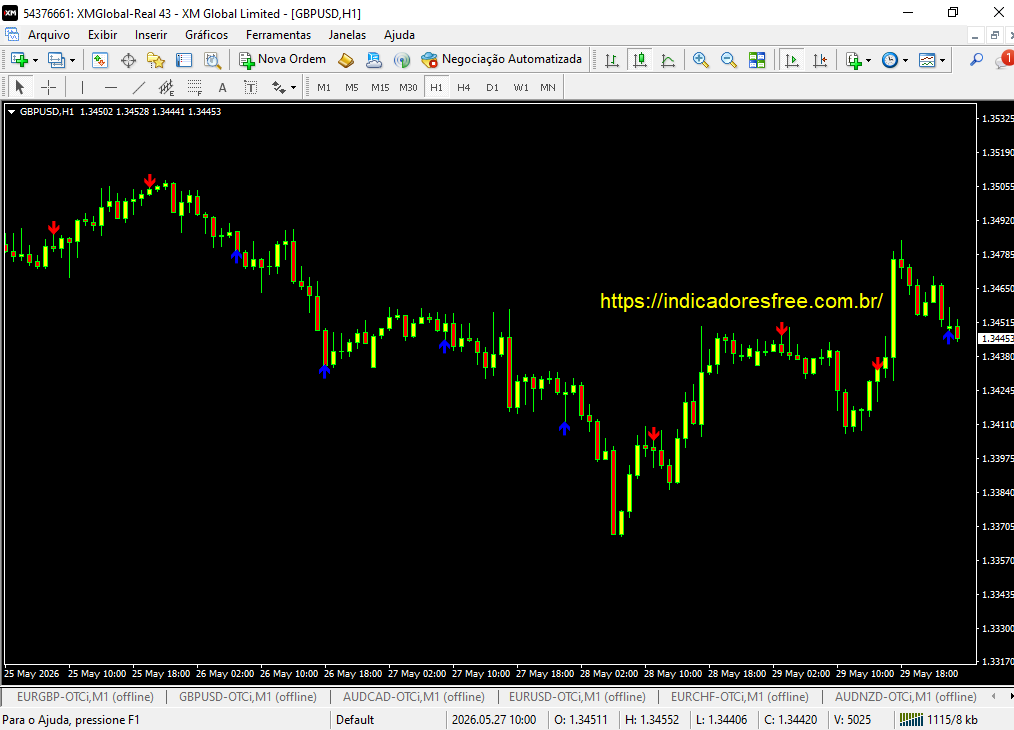Open the Strategy Tester magnifier icon

(212, 60)
